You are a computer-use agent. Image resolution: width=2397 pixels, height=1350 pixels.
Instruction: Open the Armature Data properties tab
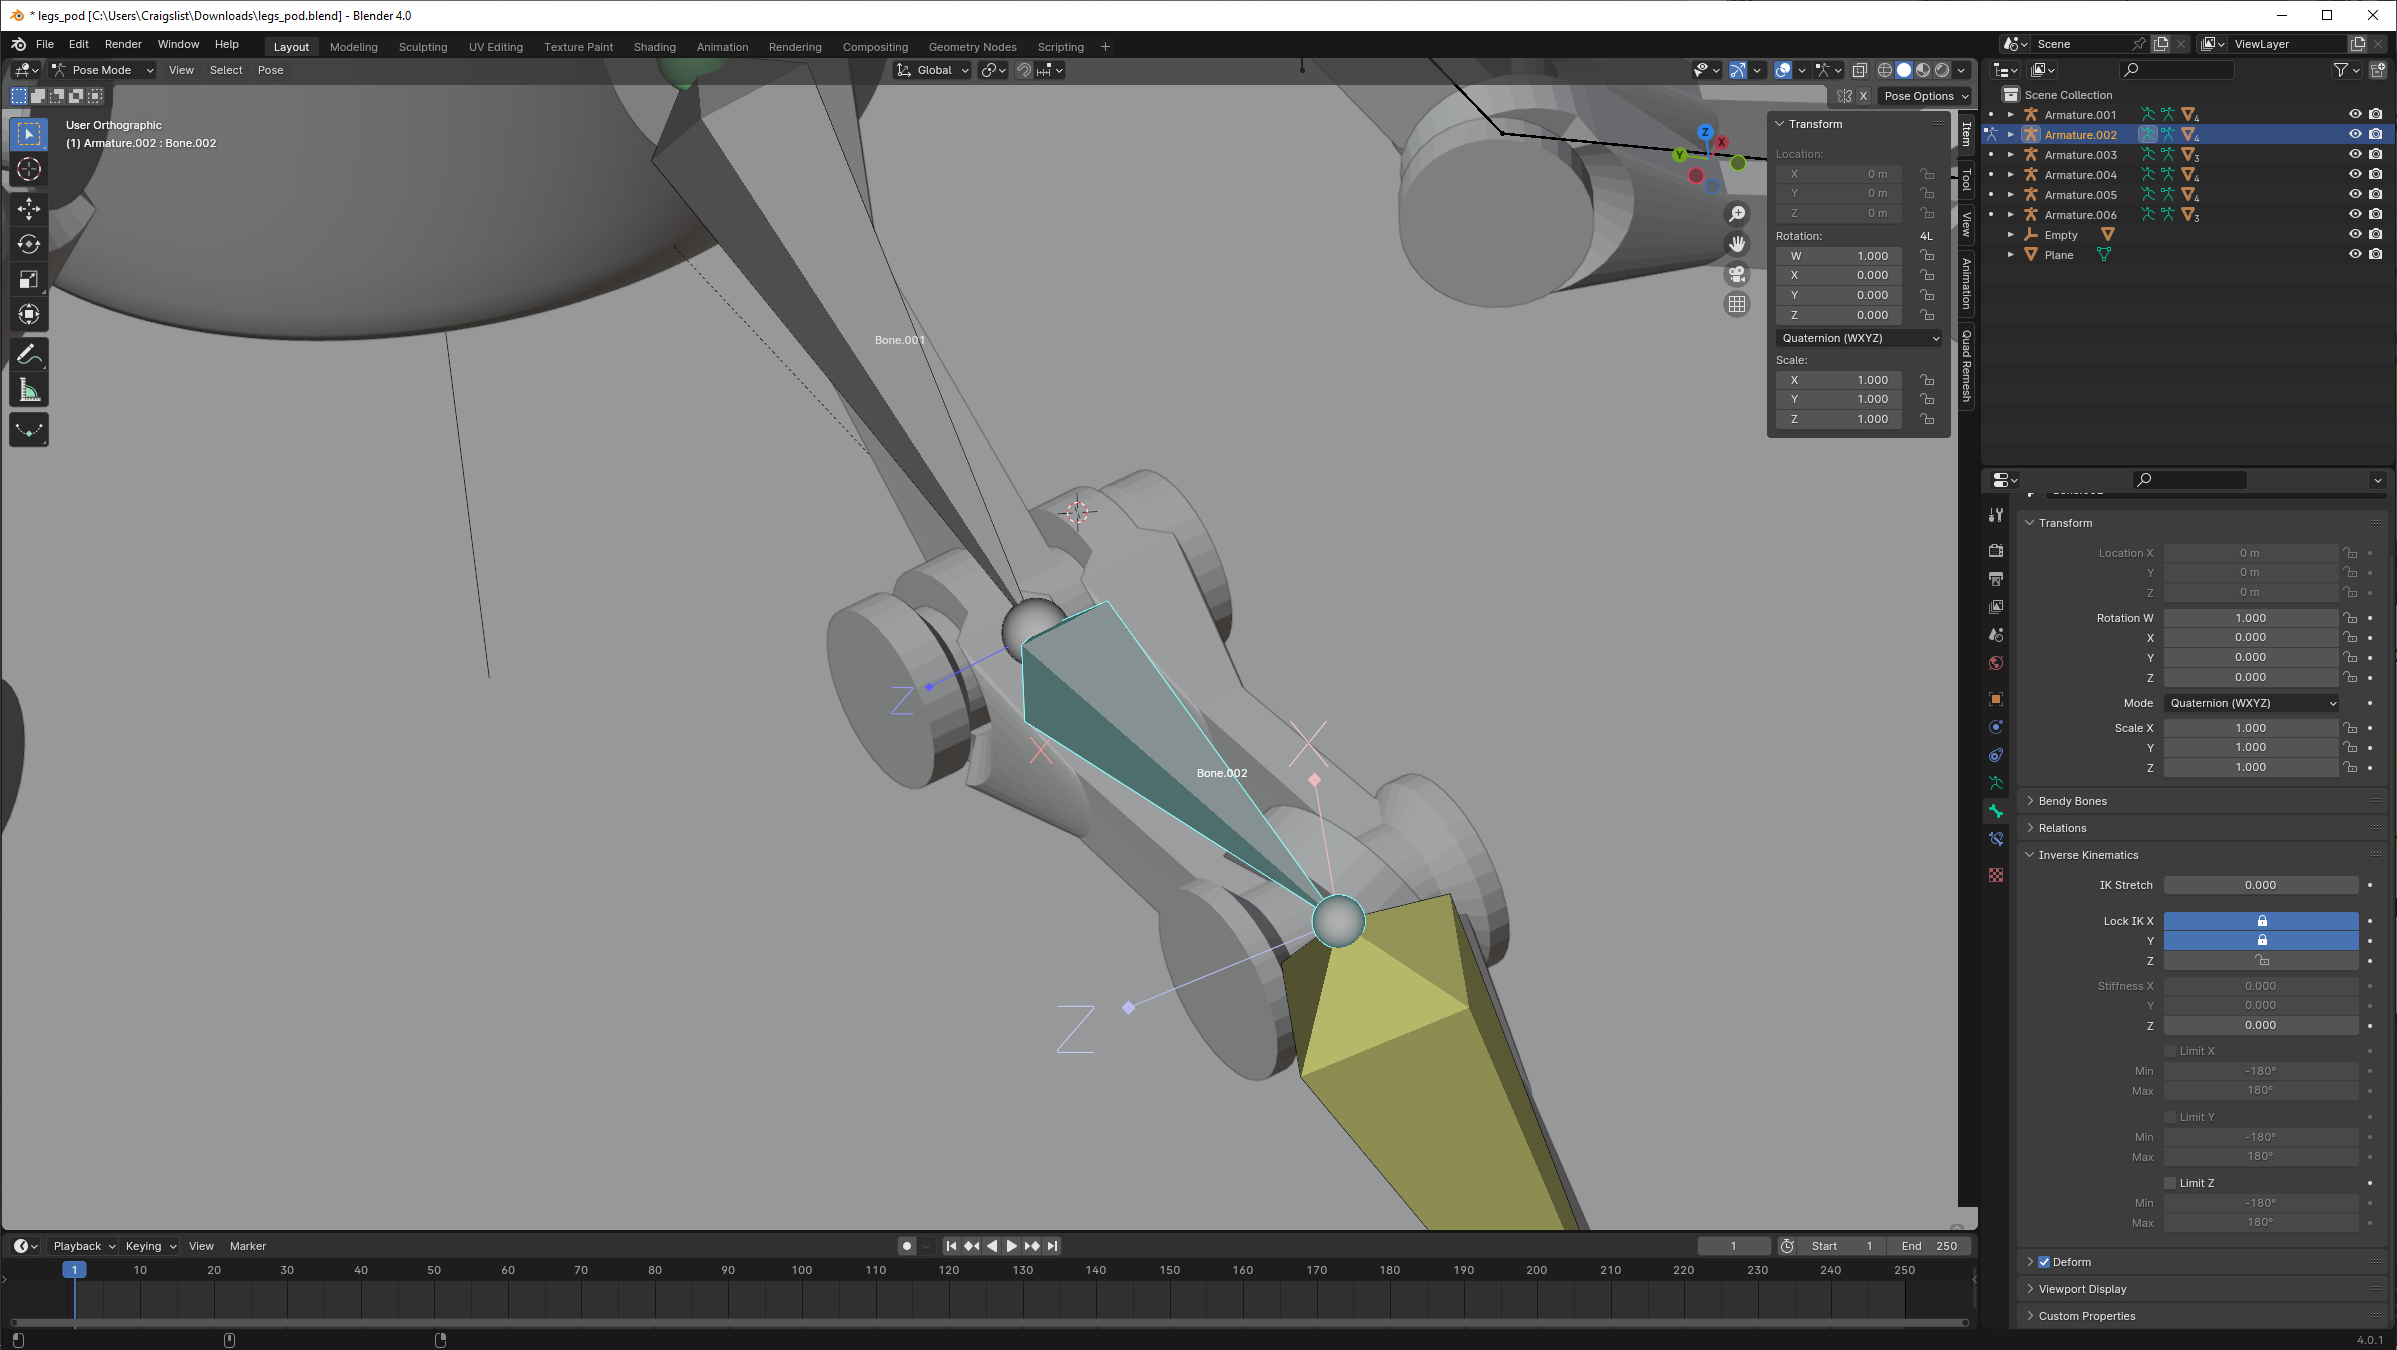pyautogui.click(x=1996, y=783)
